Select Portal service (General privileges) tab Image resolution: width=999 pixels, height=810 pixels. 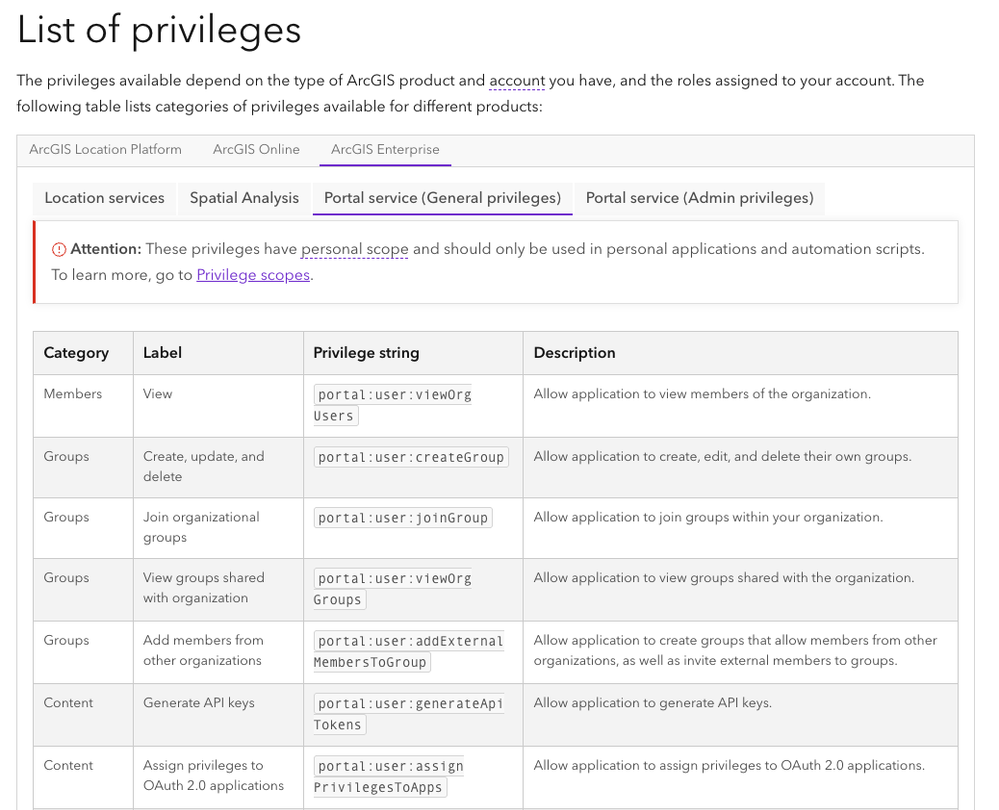point(442,198)
